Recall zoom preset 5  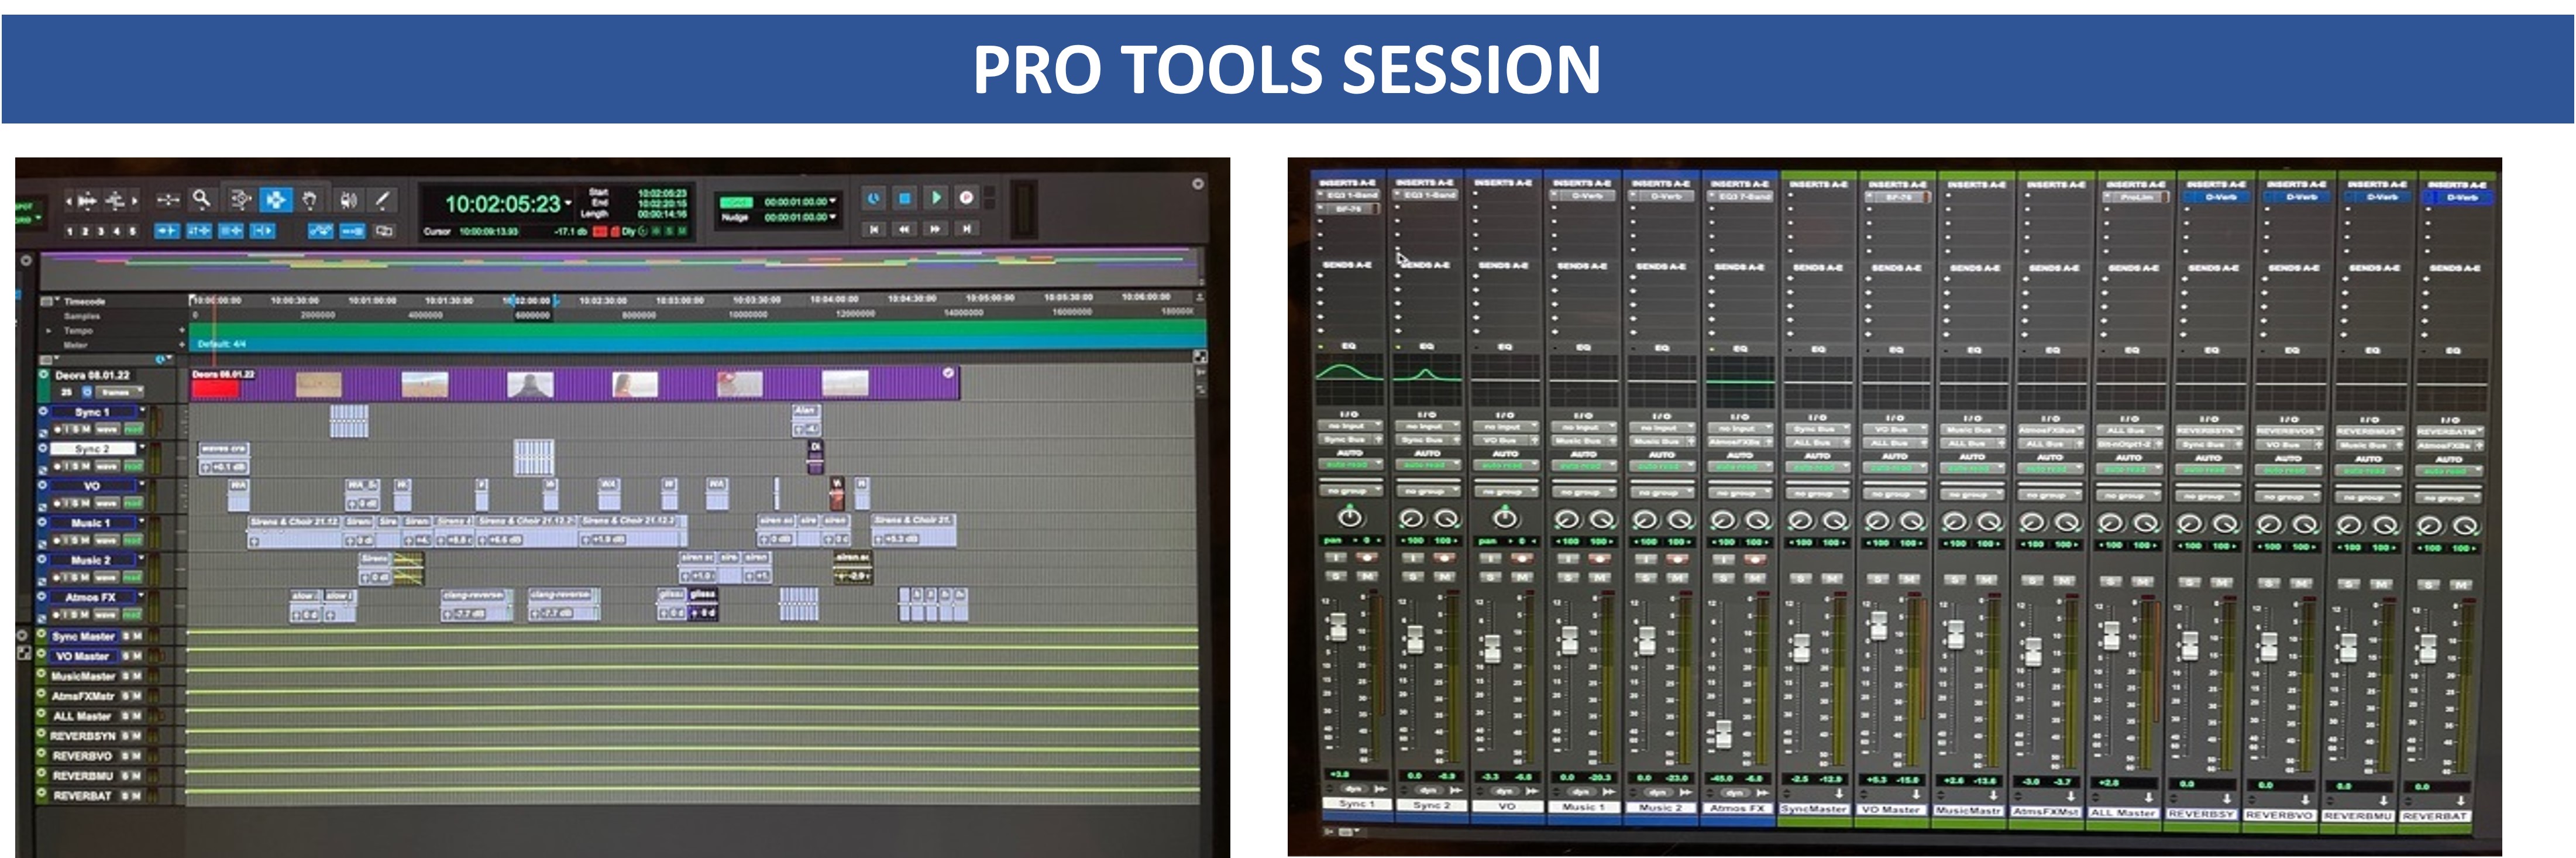(132, 231)
